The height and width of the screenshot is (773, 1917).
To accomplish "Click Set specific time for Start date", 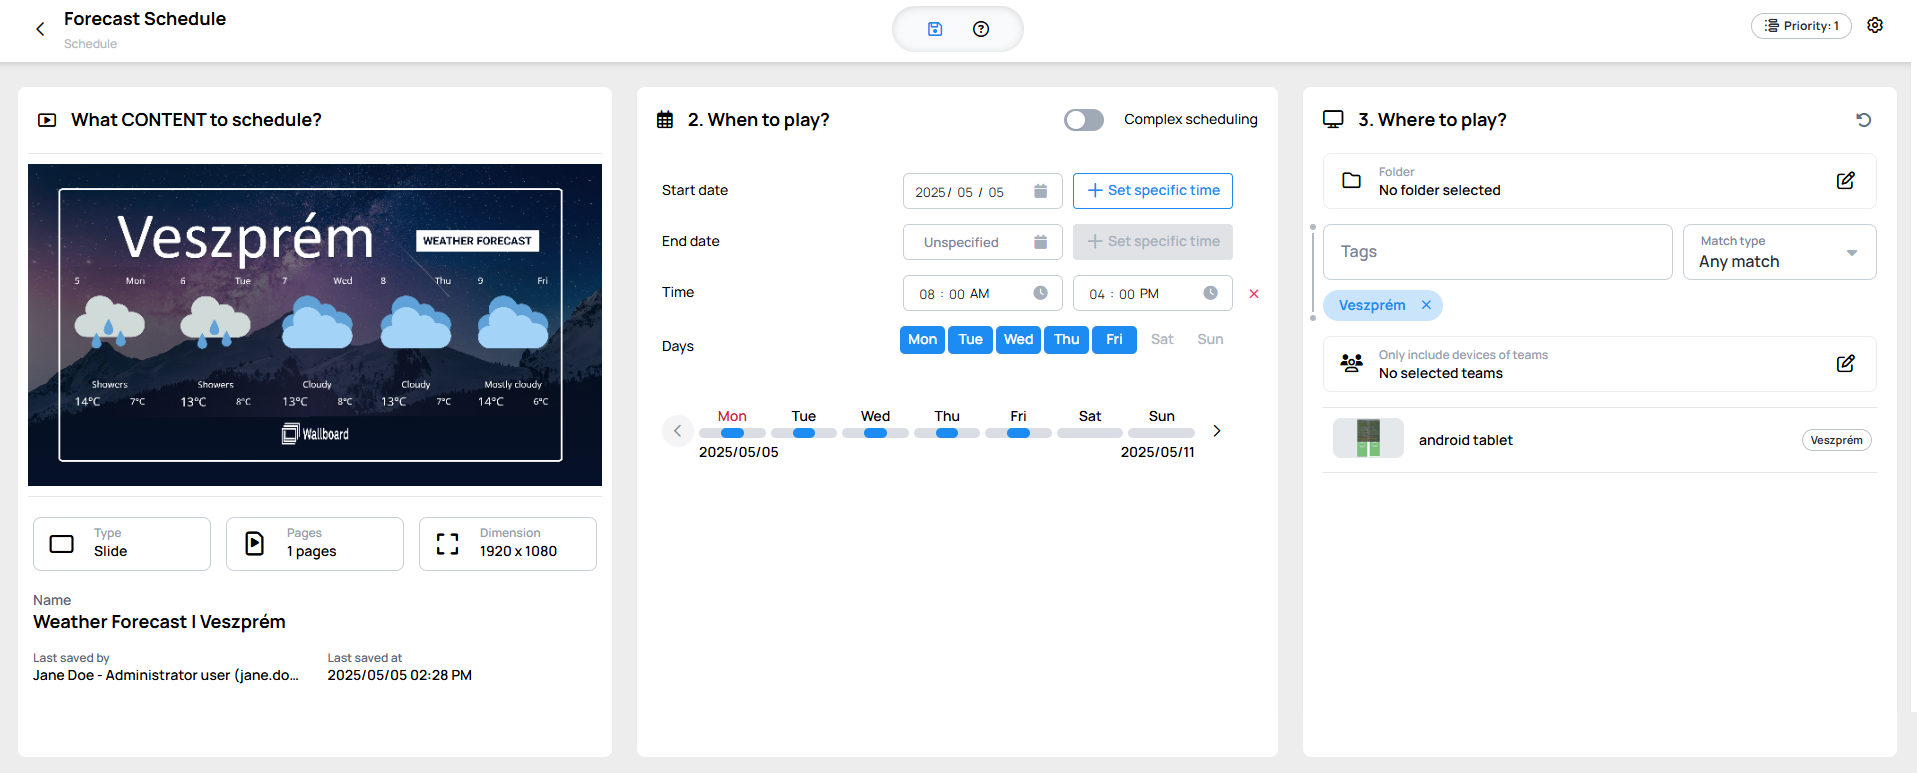I will (1153, 191).
